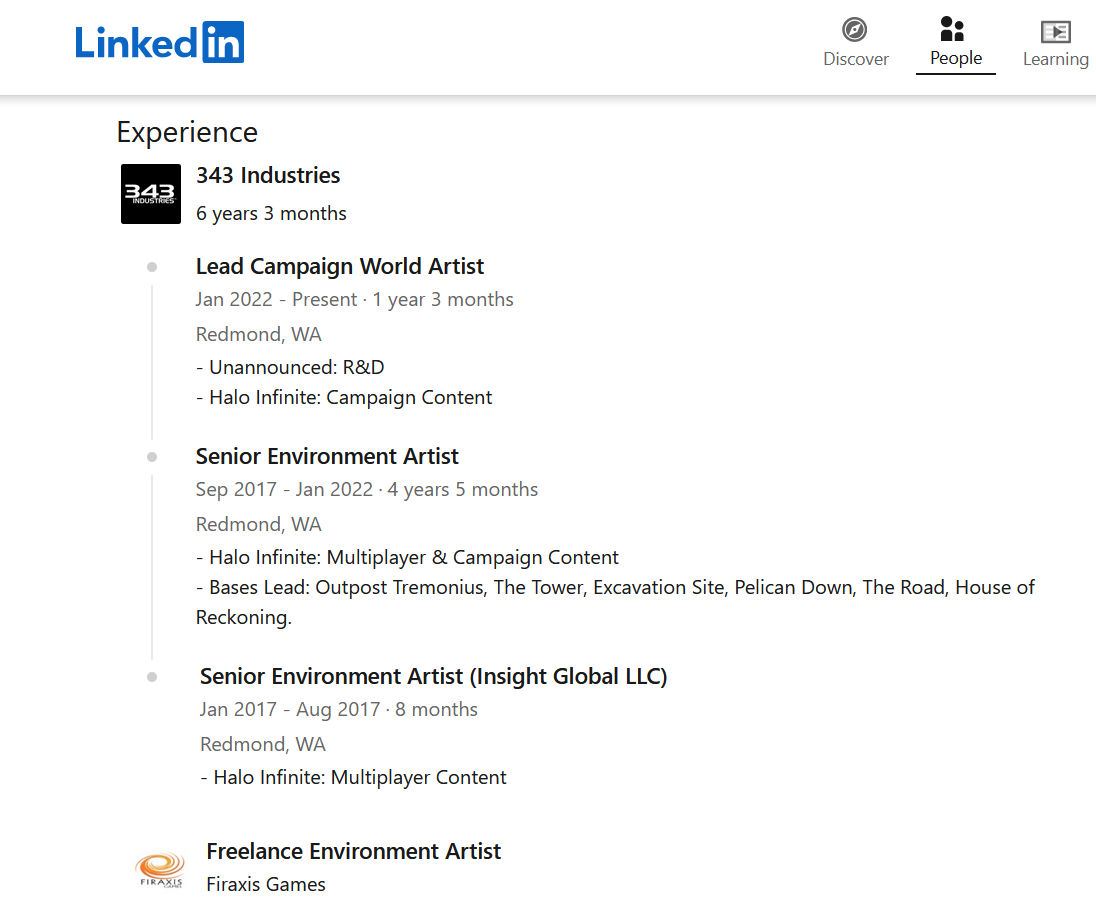This screenshot has width=1096, height=901.
Task: Click the timeline dot beside Insight Global role
Action: pyautogui.click(x=152, y=677)
